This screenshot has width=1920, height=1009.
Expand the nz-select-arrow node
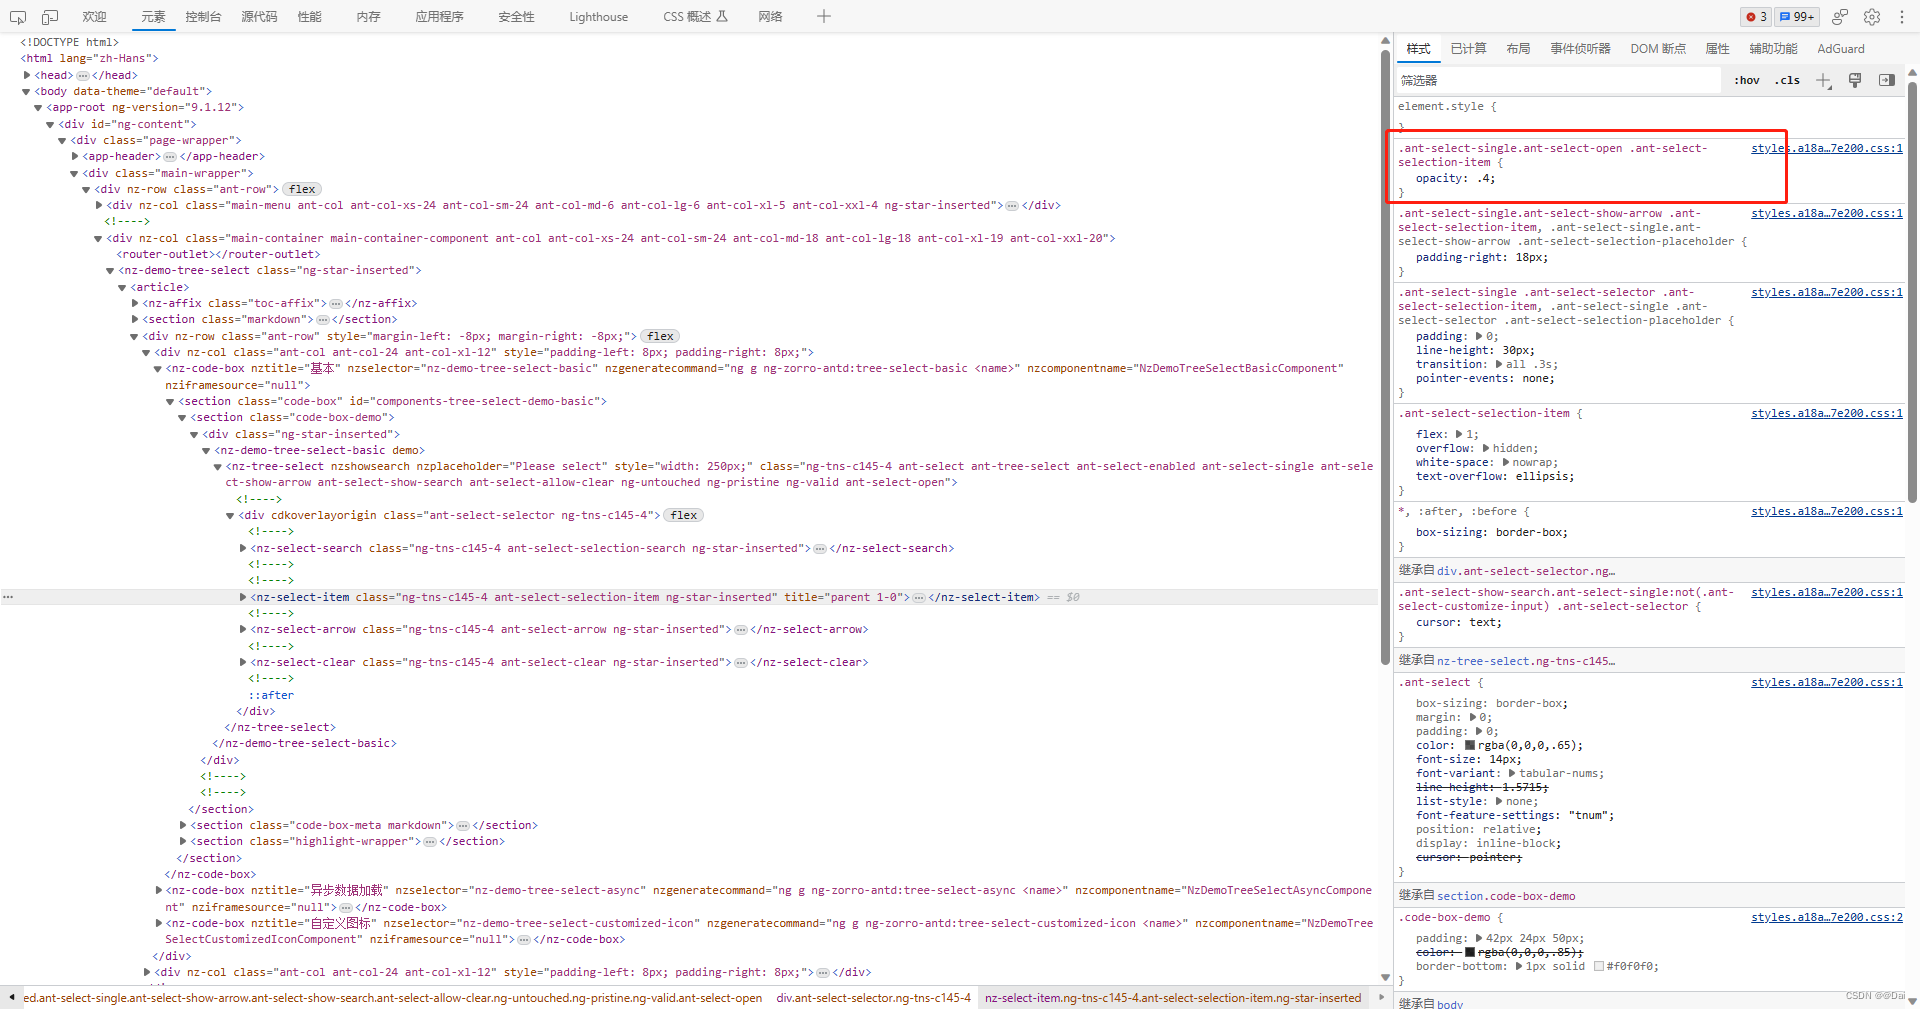(x=243, y=629)
